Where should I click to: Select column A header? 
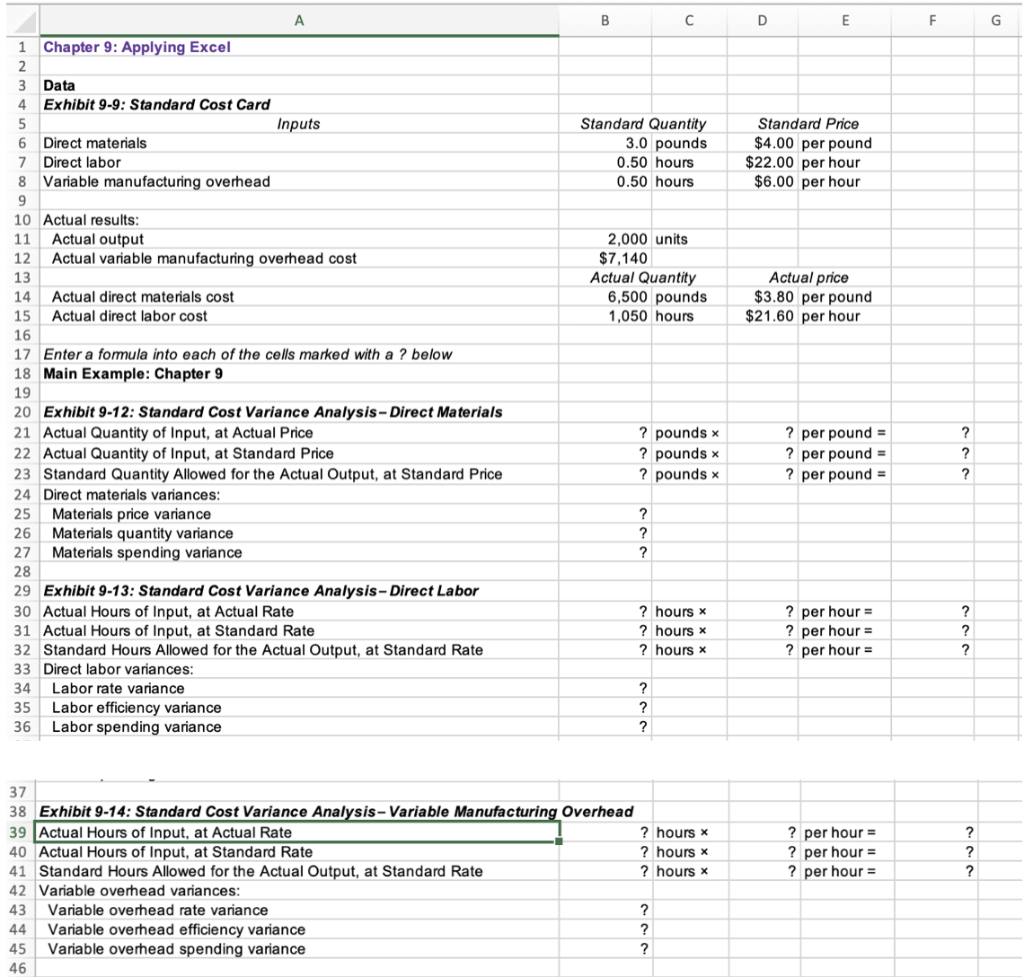click(299, 19)
